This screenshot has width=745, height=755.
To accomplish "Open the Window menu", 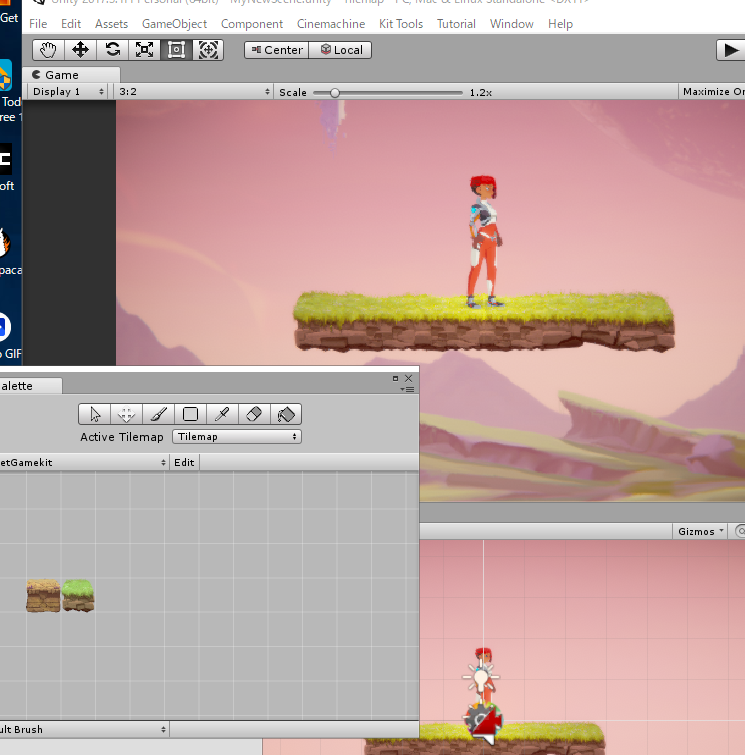I will click(x=511, y=24).
